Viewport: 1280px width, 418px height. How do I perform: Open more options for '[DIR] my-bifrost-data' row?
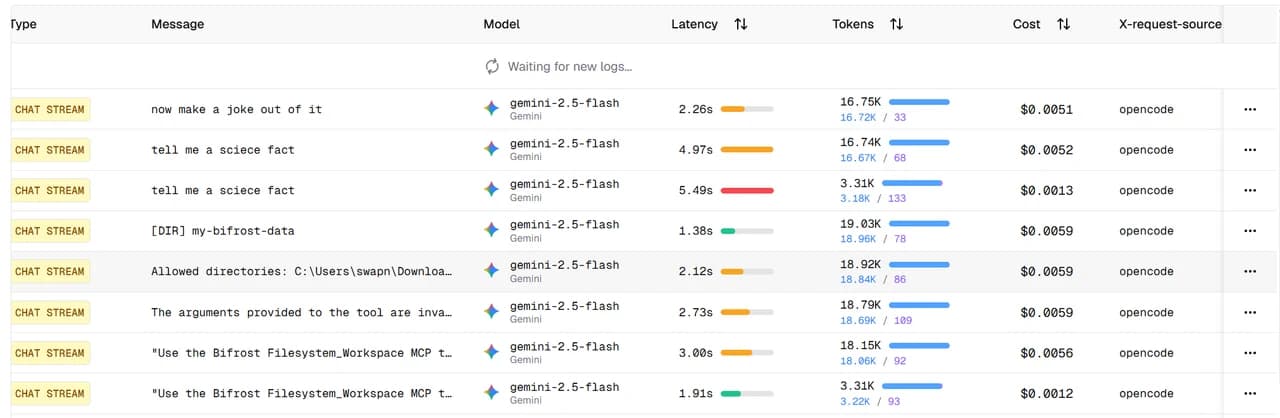(x=1250, y=231)
